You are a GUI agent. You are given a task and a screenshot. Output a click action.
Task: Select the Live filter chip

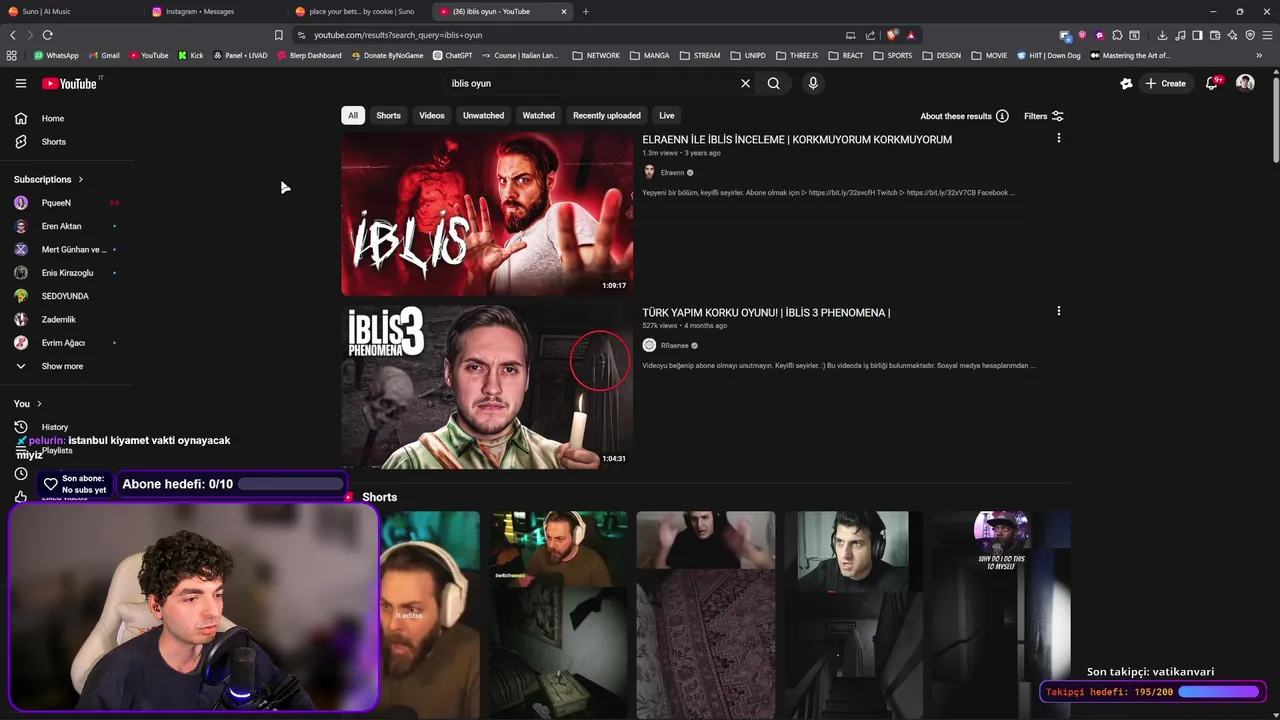click(667, 115)
